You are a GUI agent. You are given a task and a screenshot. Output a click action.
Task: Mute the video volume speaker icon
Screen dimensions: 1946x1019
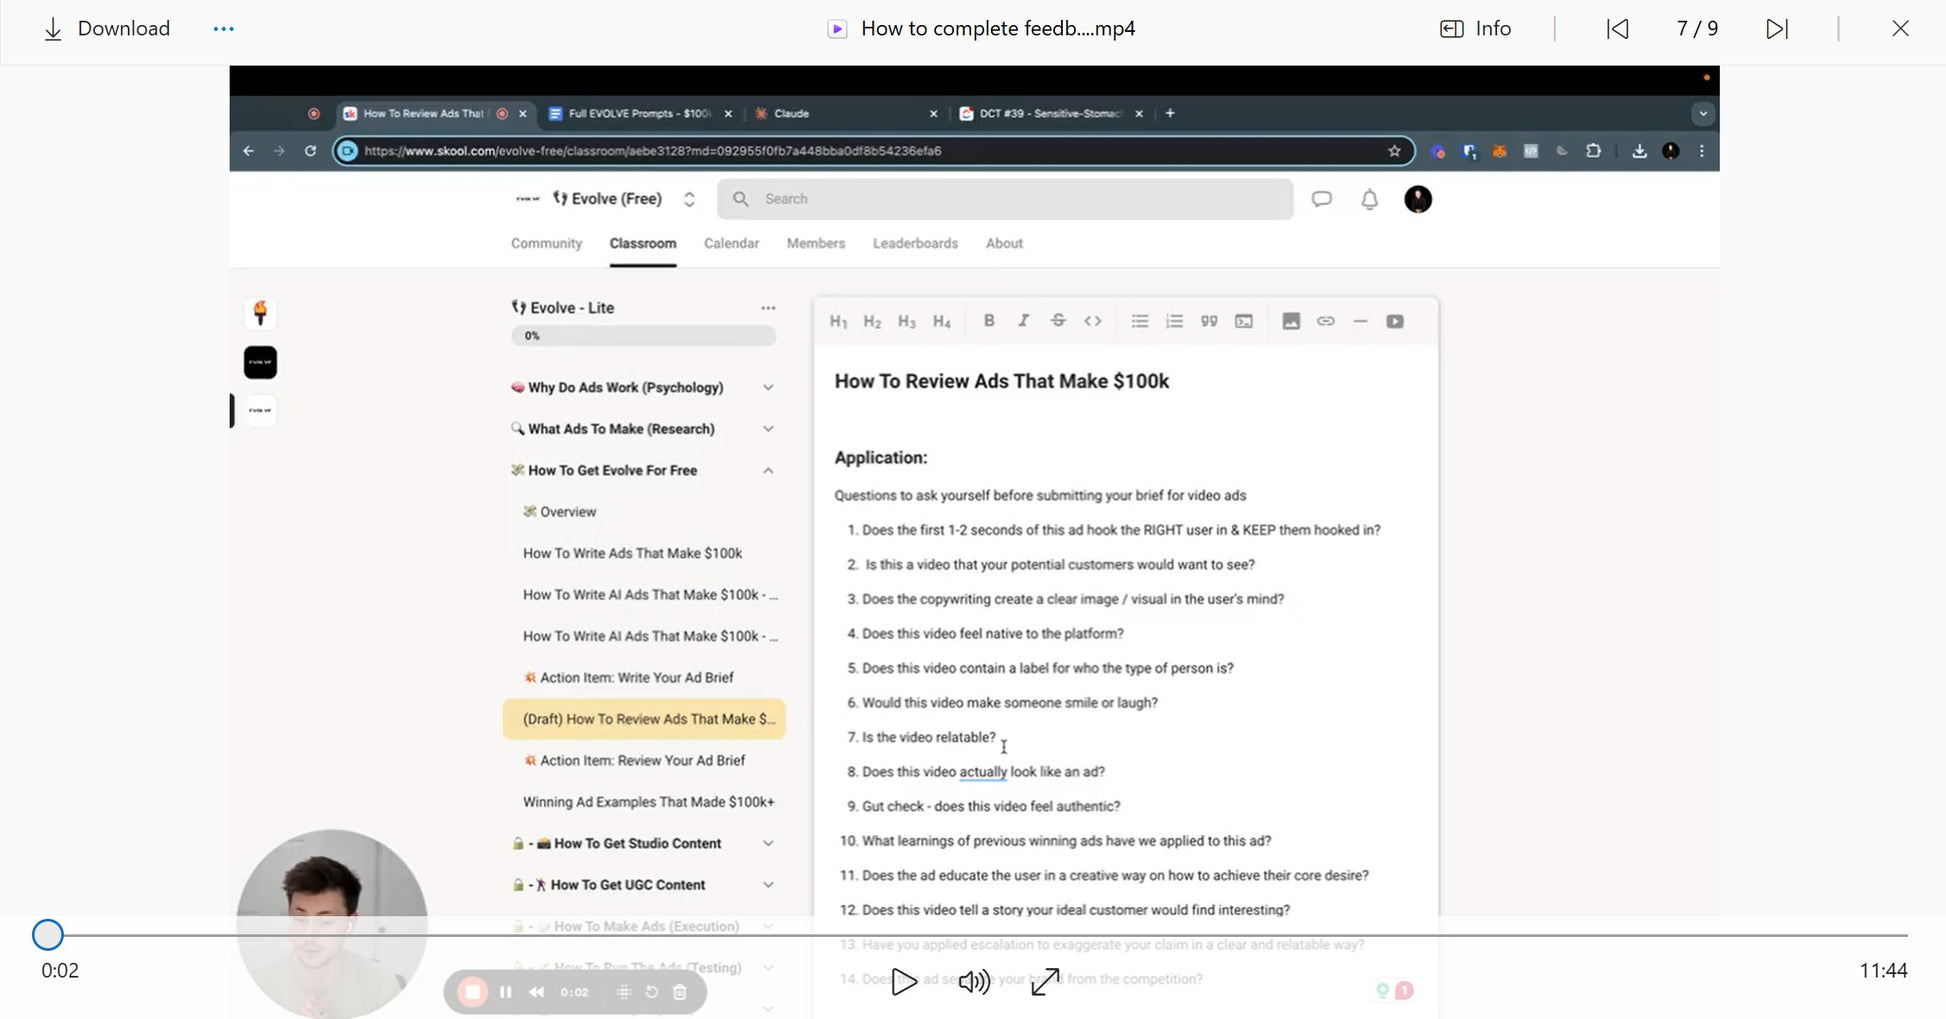[974, 982]
